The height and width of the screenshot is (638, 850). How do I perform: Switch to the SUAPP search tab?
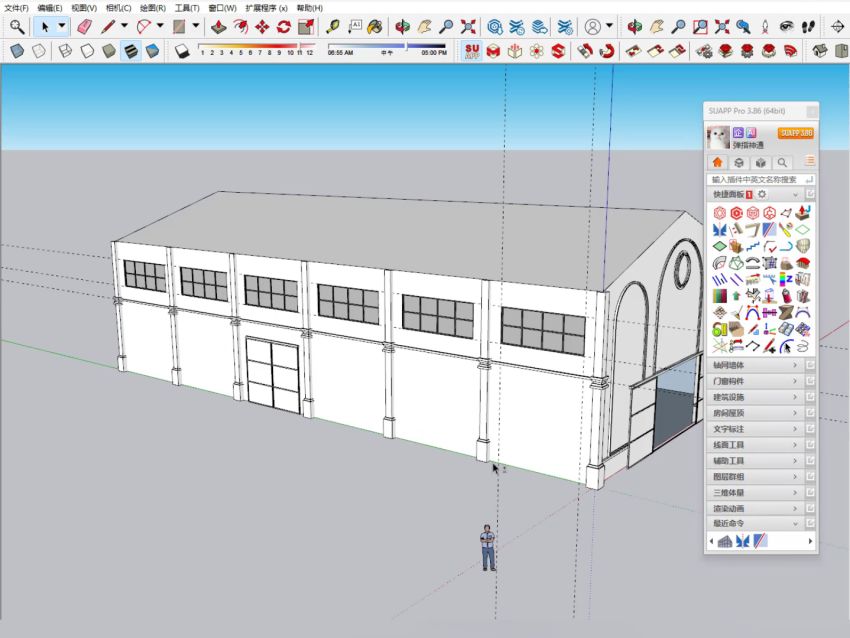tap(782, 162)
